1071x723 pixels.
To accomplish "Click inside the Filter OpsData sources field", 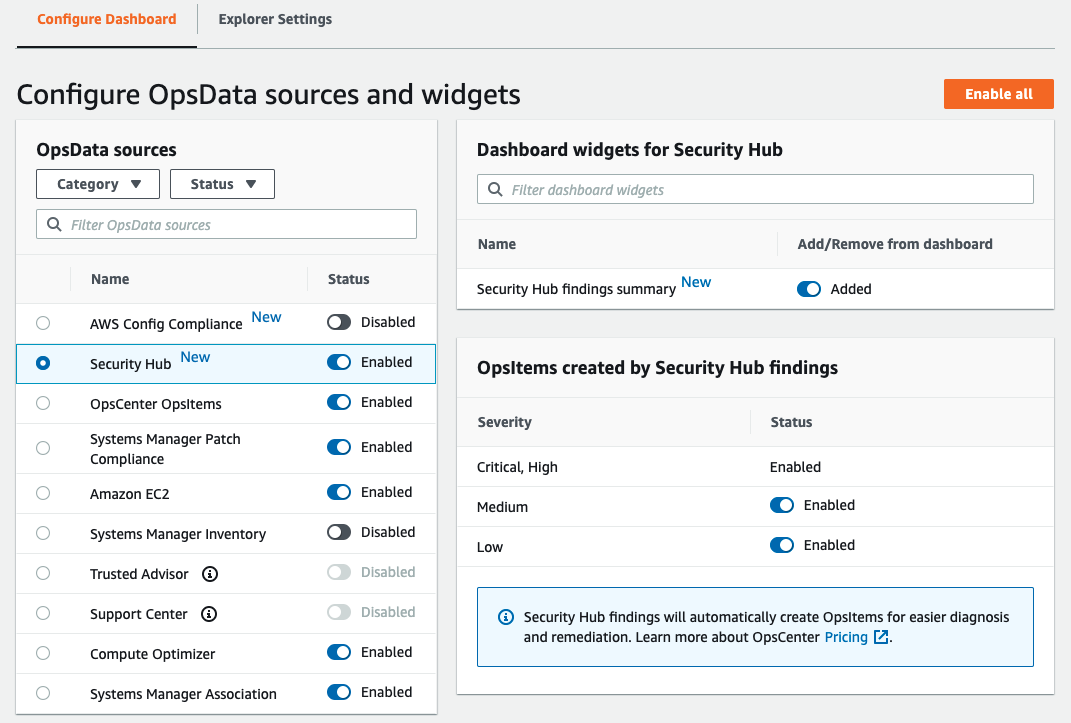I will click(x=225, y=224).
